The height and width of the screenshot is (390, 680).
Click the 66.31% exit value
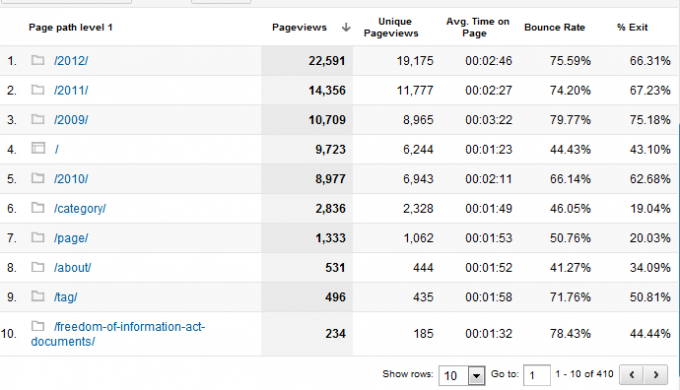click(x=650, y=61)
